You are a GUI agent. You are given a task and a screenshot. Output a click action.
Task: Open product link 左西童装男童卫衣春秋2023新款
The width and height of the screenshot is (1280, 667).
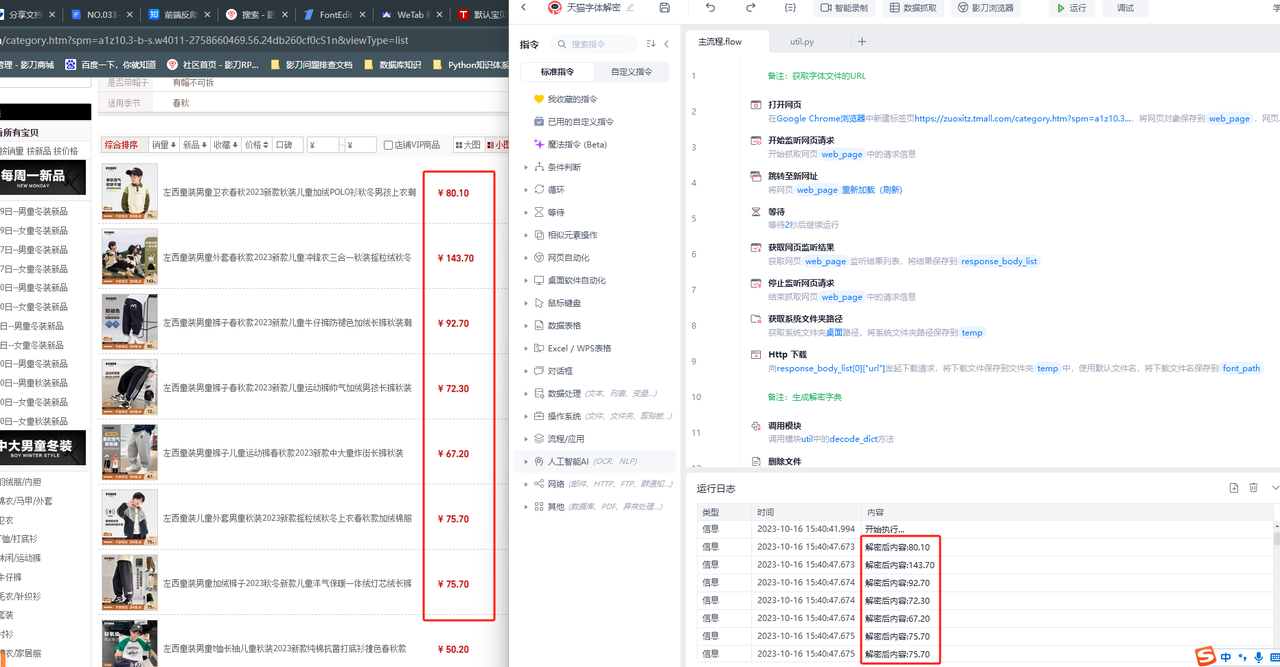[290, 193]
